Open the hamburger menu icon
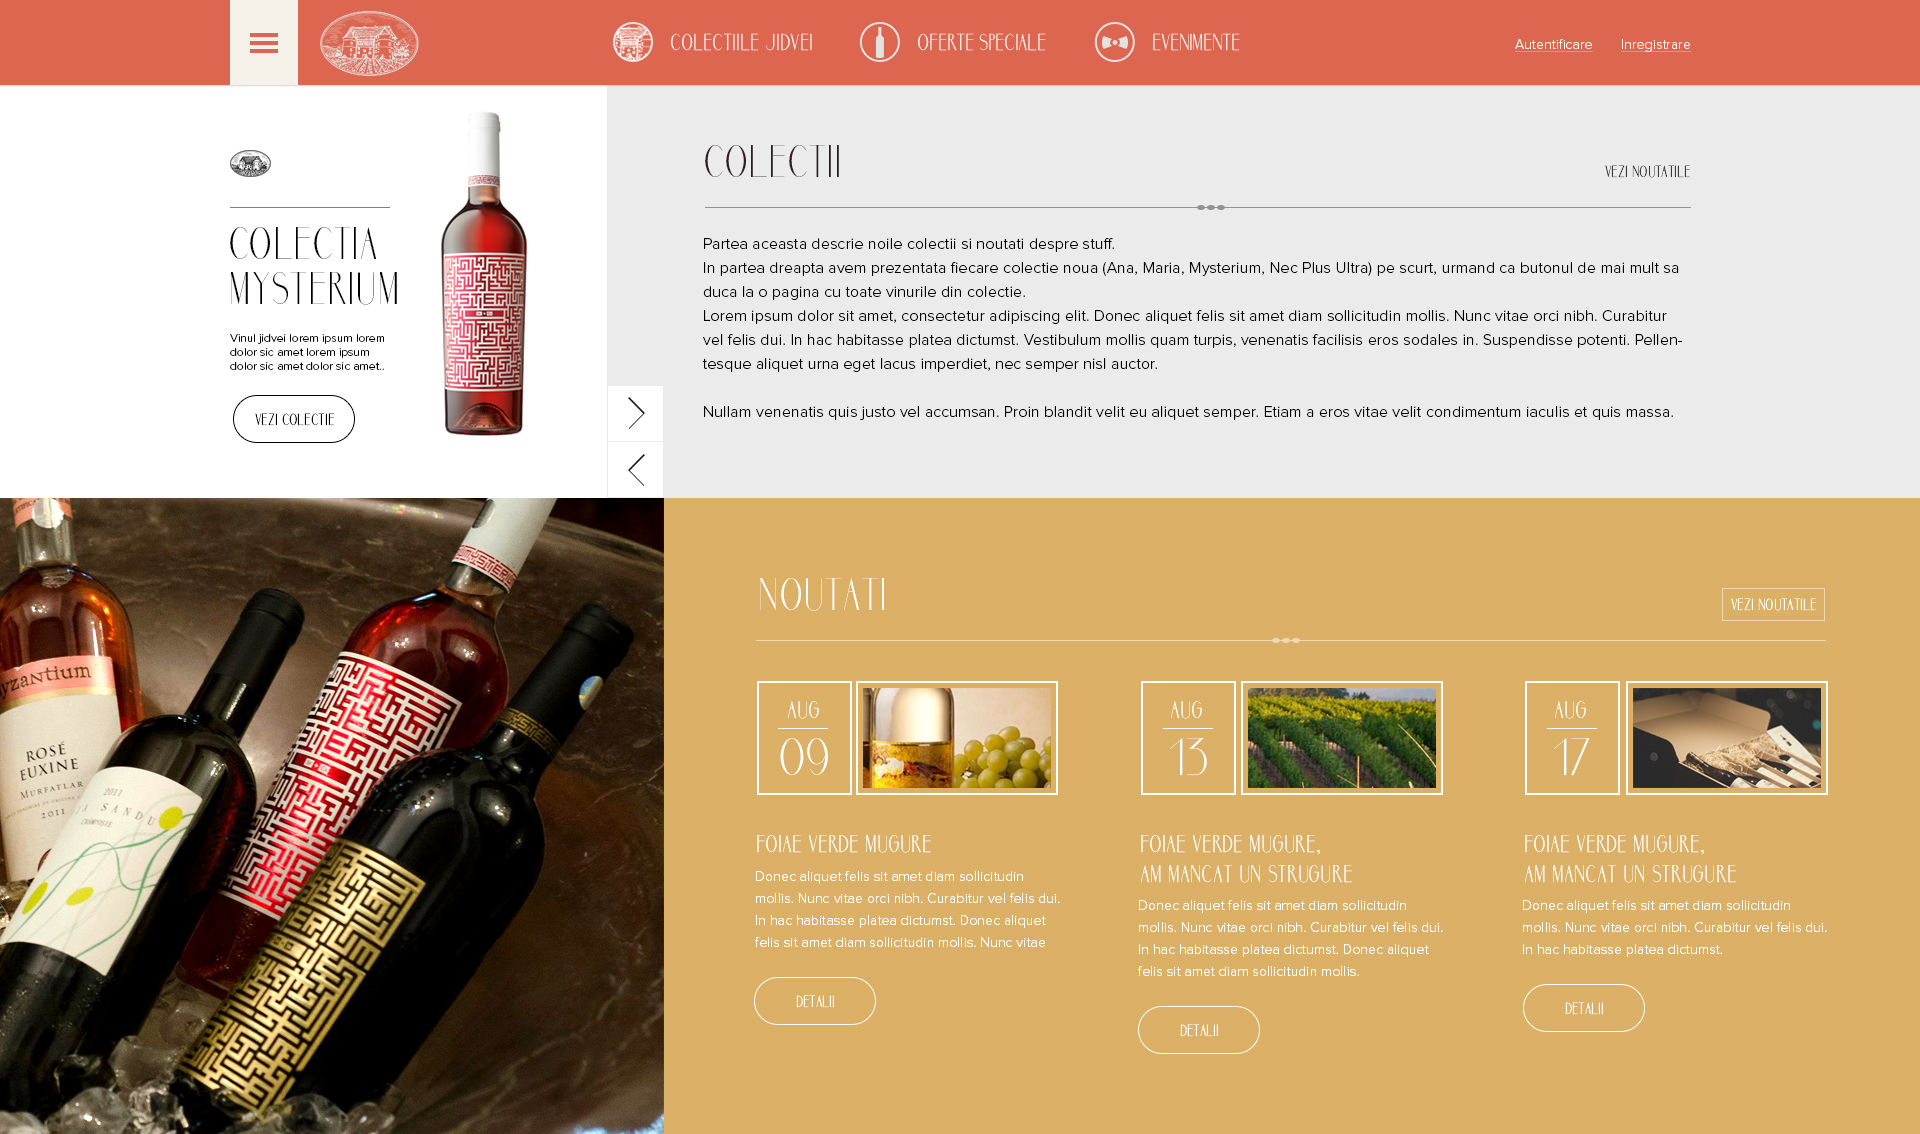 click(x=264, y=43)
